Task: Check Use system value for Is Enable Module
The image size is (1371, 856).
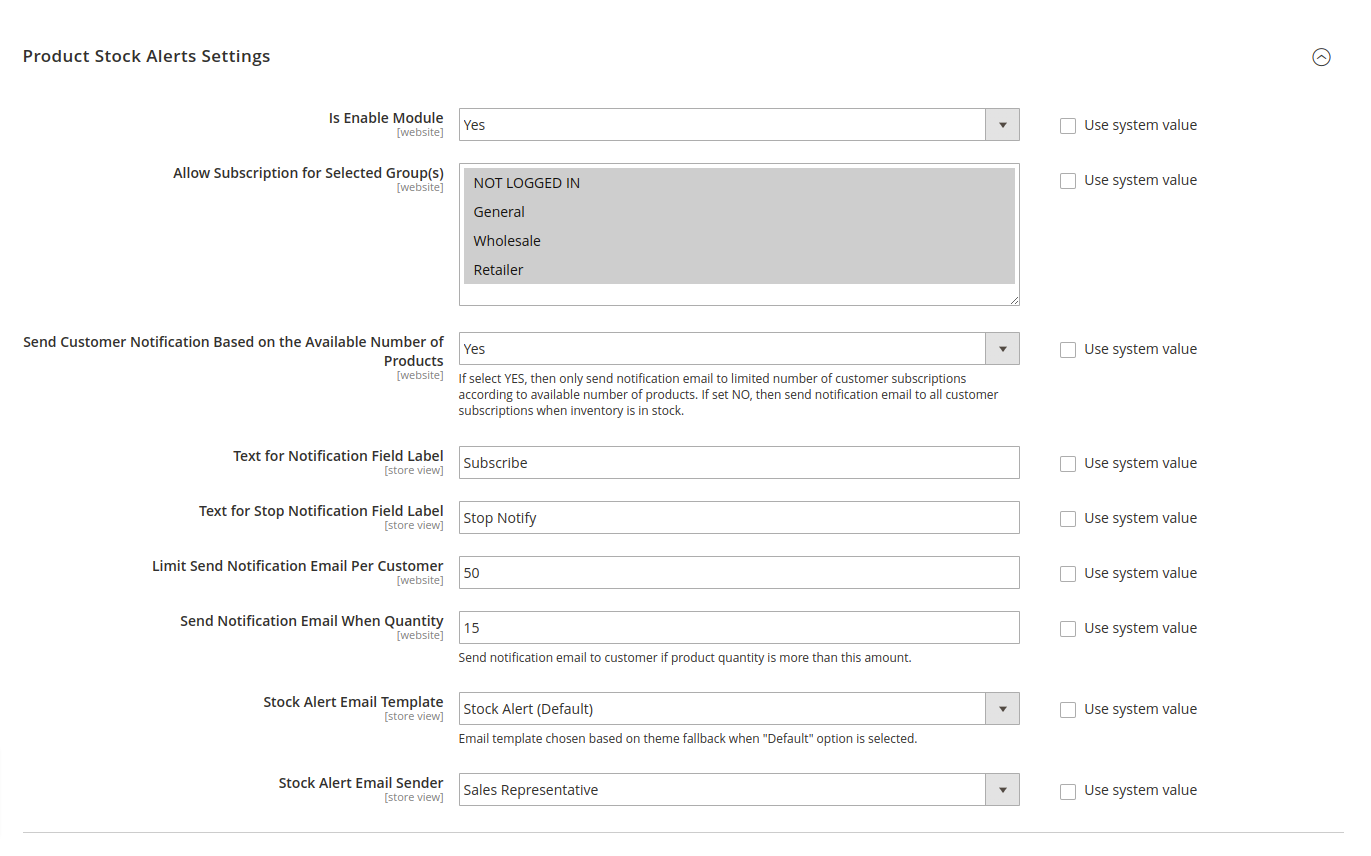Action: [x=1068, y=126]
